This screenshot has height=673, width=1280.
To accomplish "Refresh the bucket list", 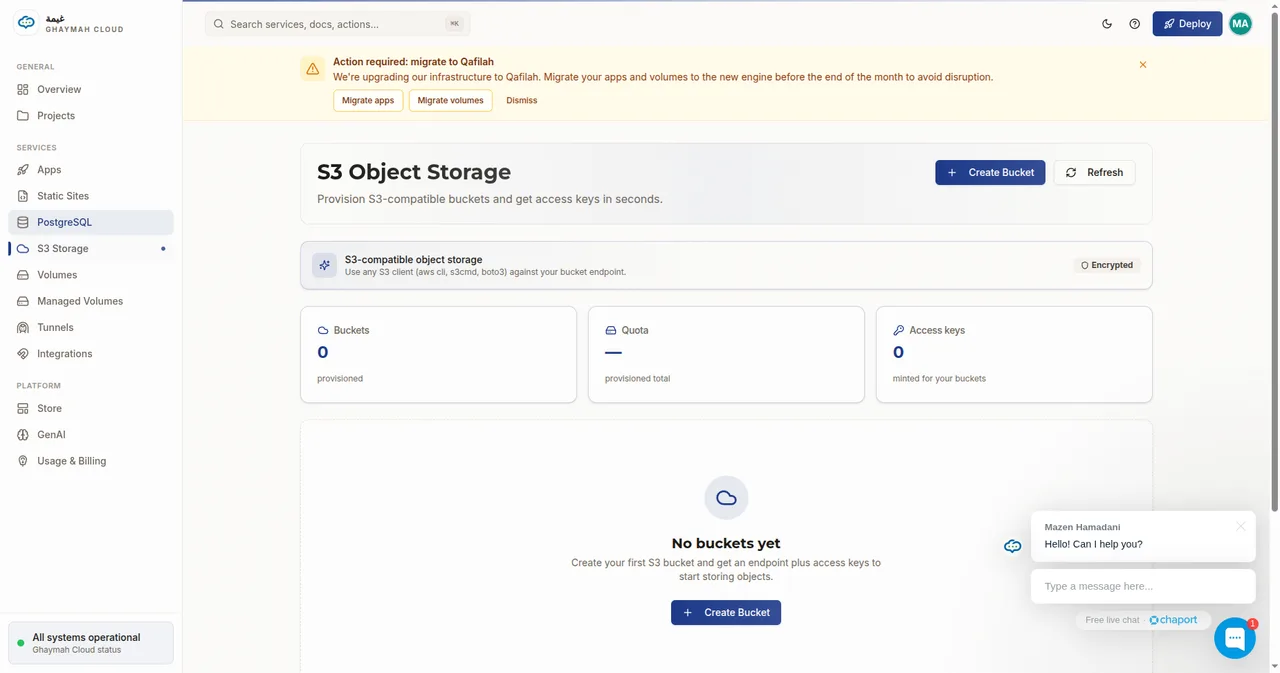I will pos(1094,172).
